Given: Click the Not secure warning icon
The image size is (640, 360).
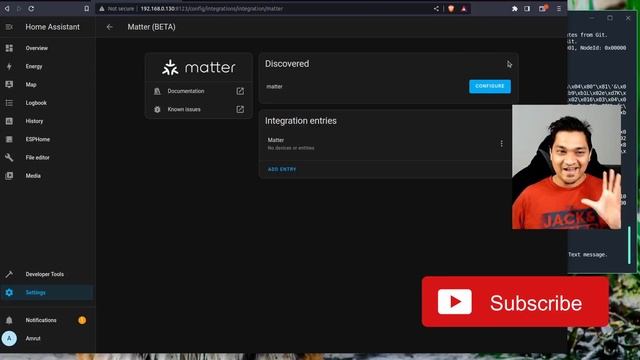Looking at the screenshot, I should (x=102, y=9).
